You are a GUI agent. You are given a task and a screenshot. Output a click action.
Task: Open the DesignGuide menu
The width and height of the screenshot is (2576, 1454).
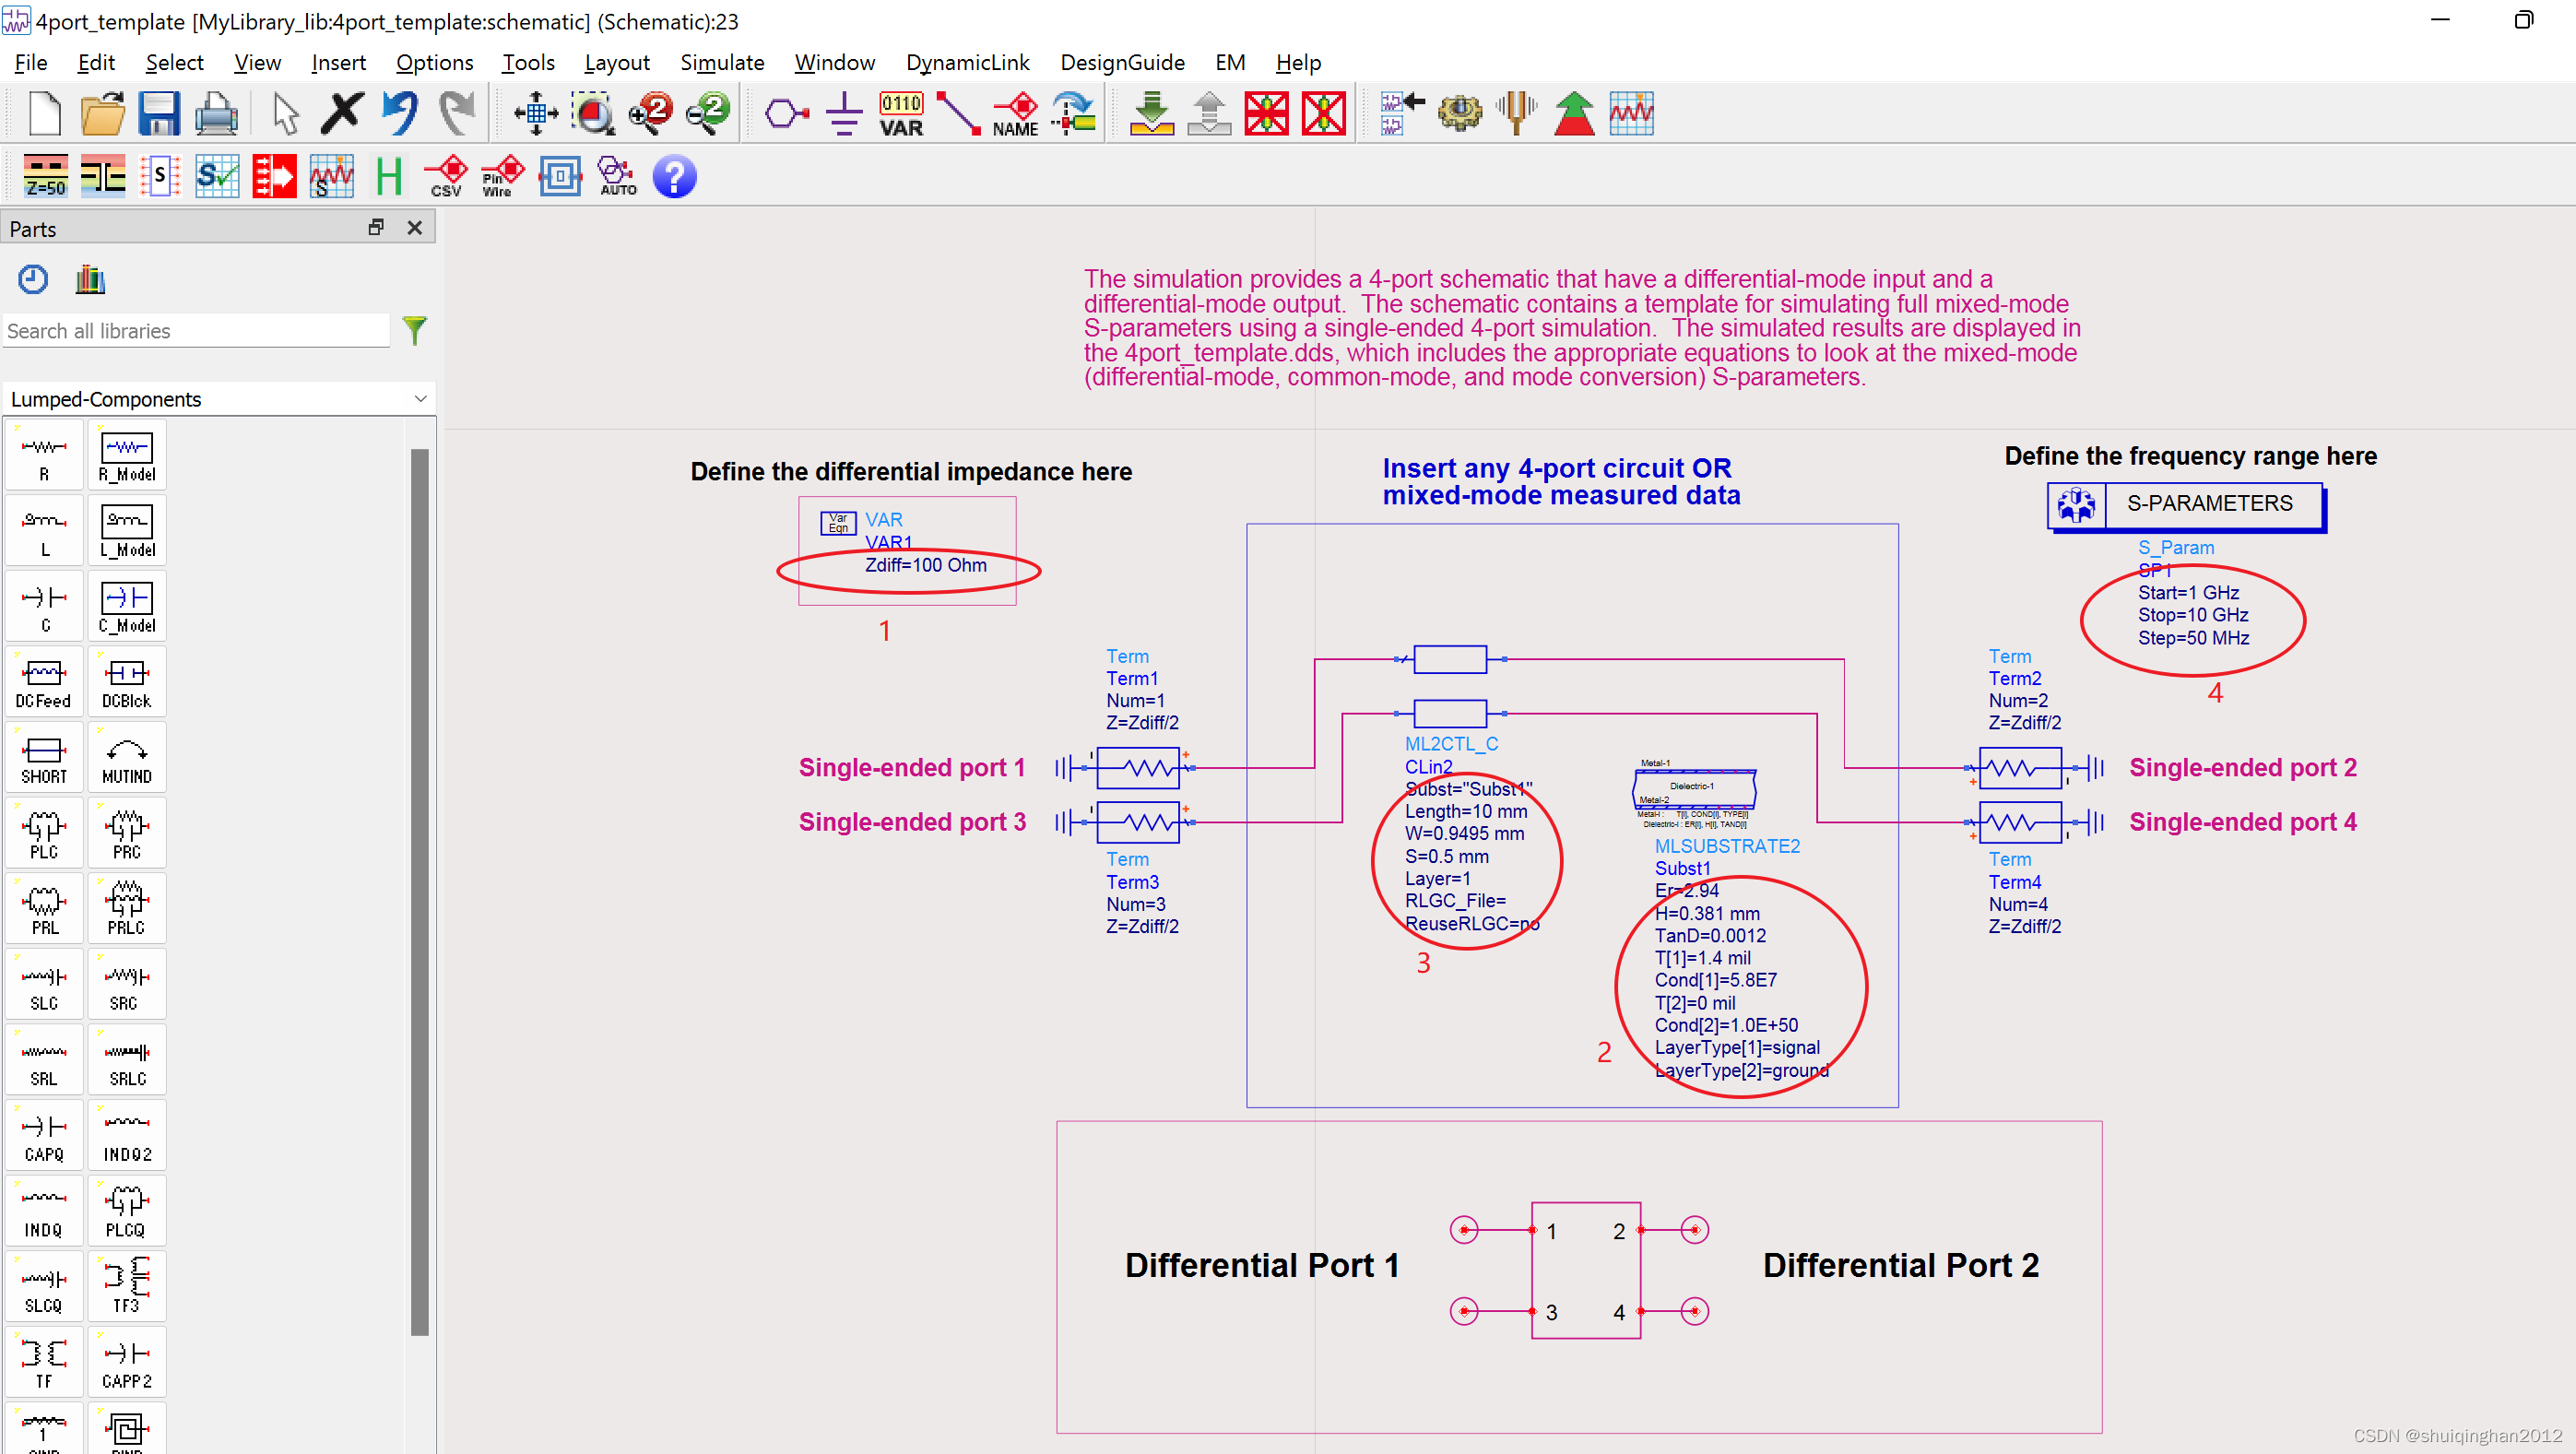[1121, 62]
